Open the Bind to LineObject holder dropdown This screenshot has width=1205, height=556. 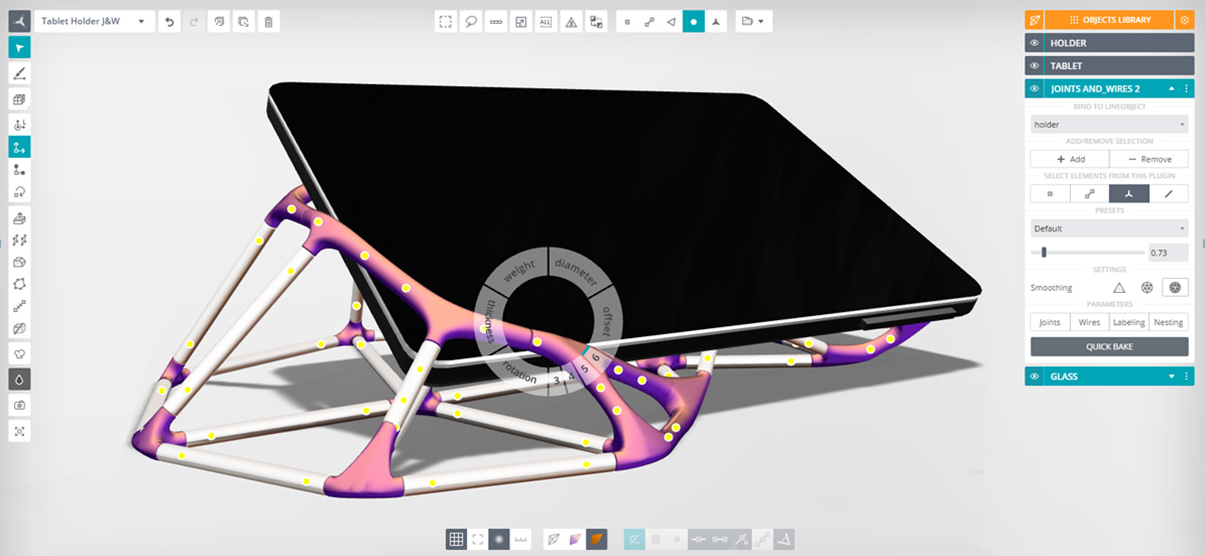click(1109, 125)
